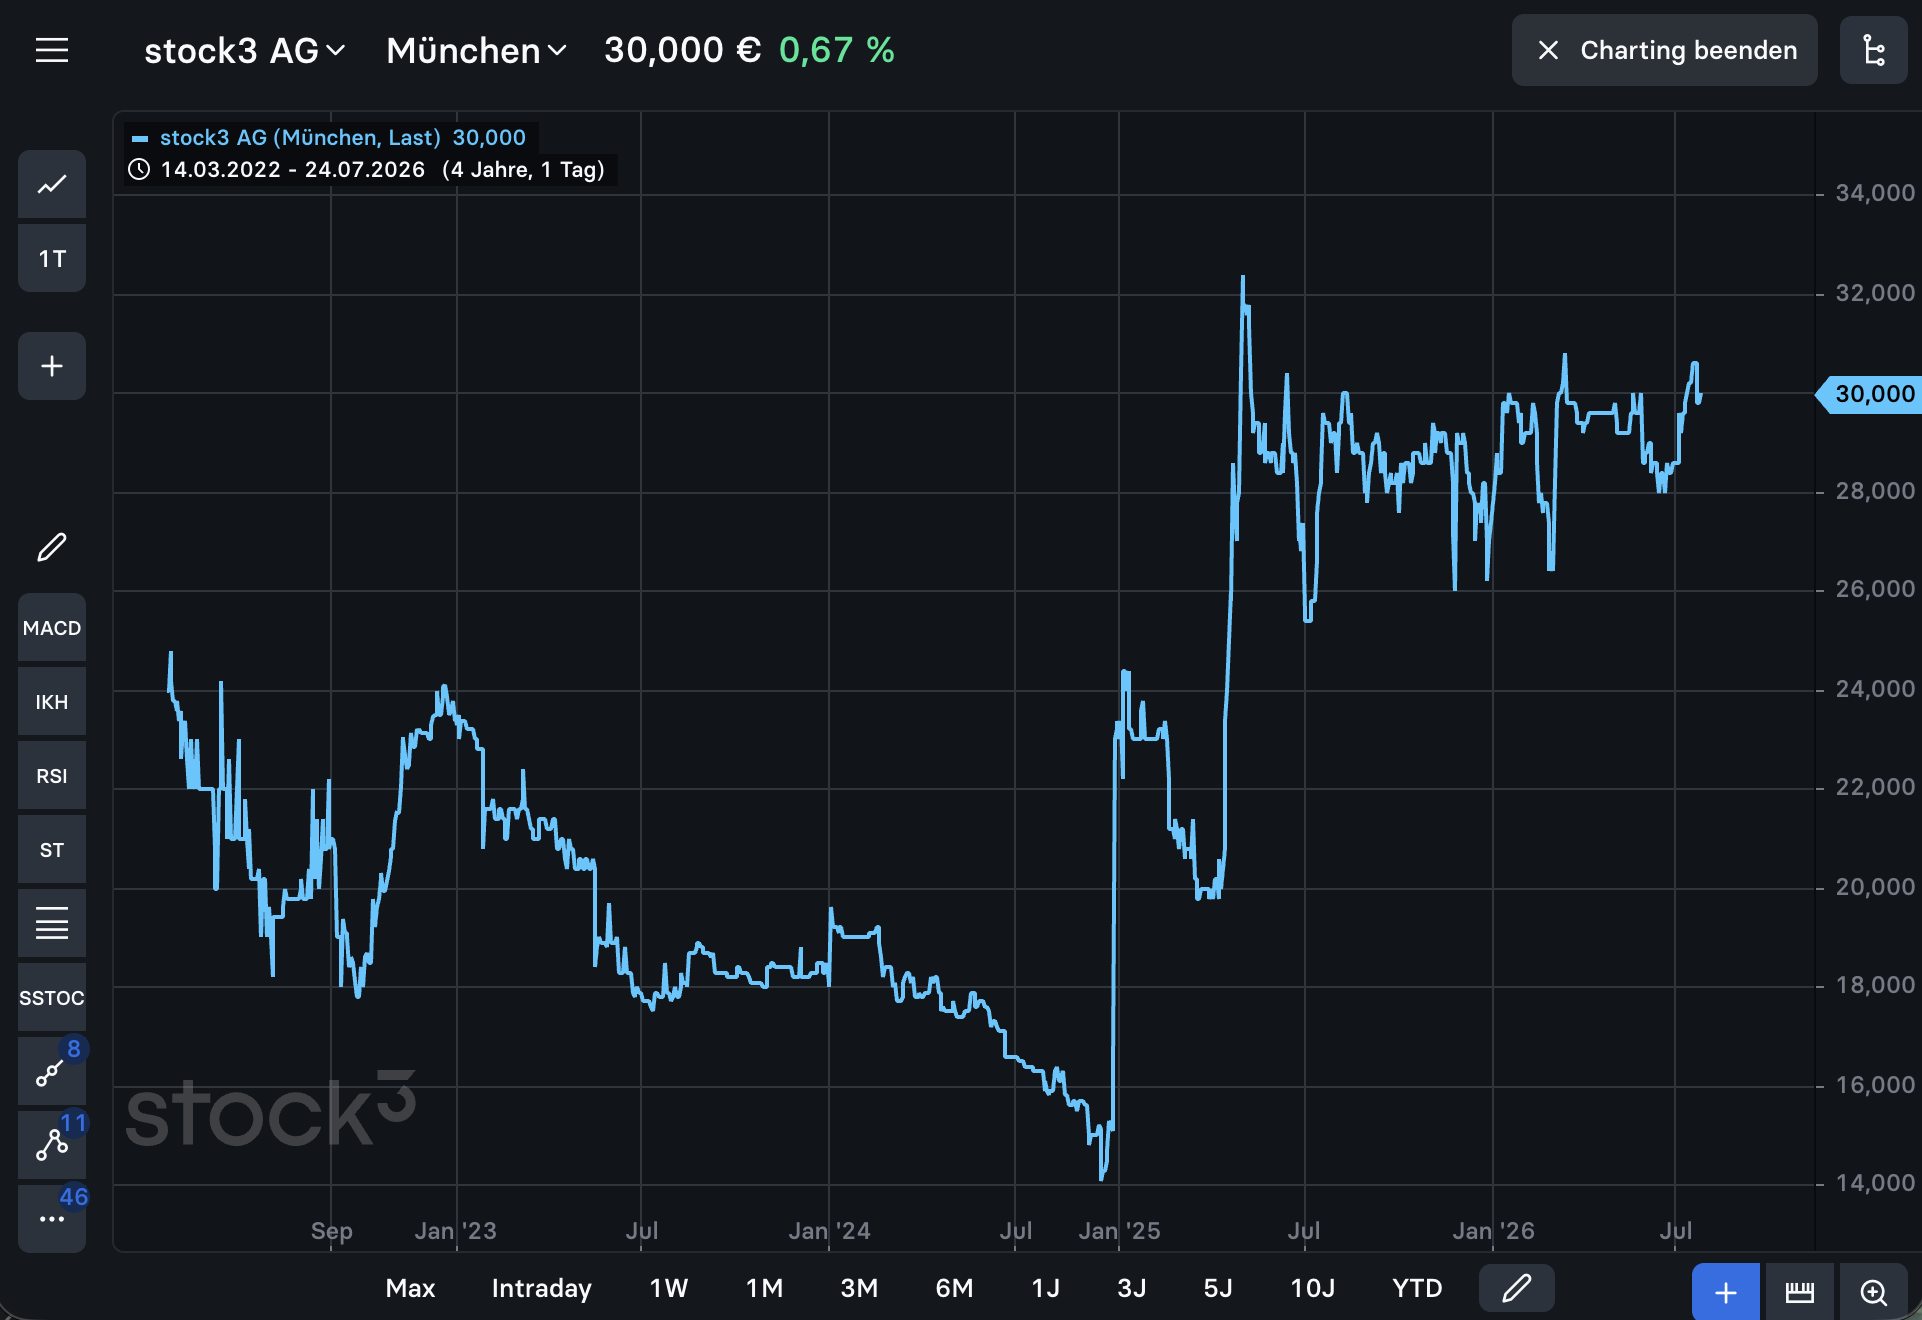The height and width of the screenshot is (1320, 1922).
Task: Select the YTD time range
Action: [x=1417, y=1288]
